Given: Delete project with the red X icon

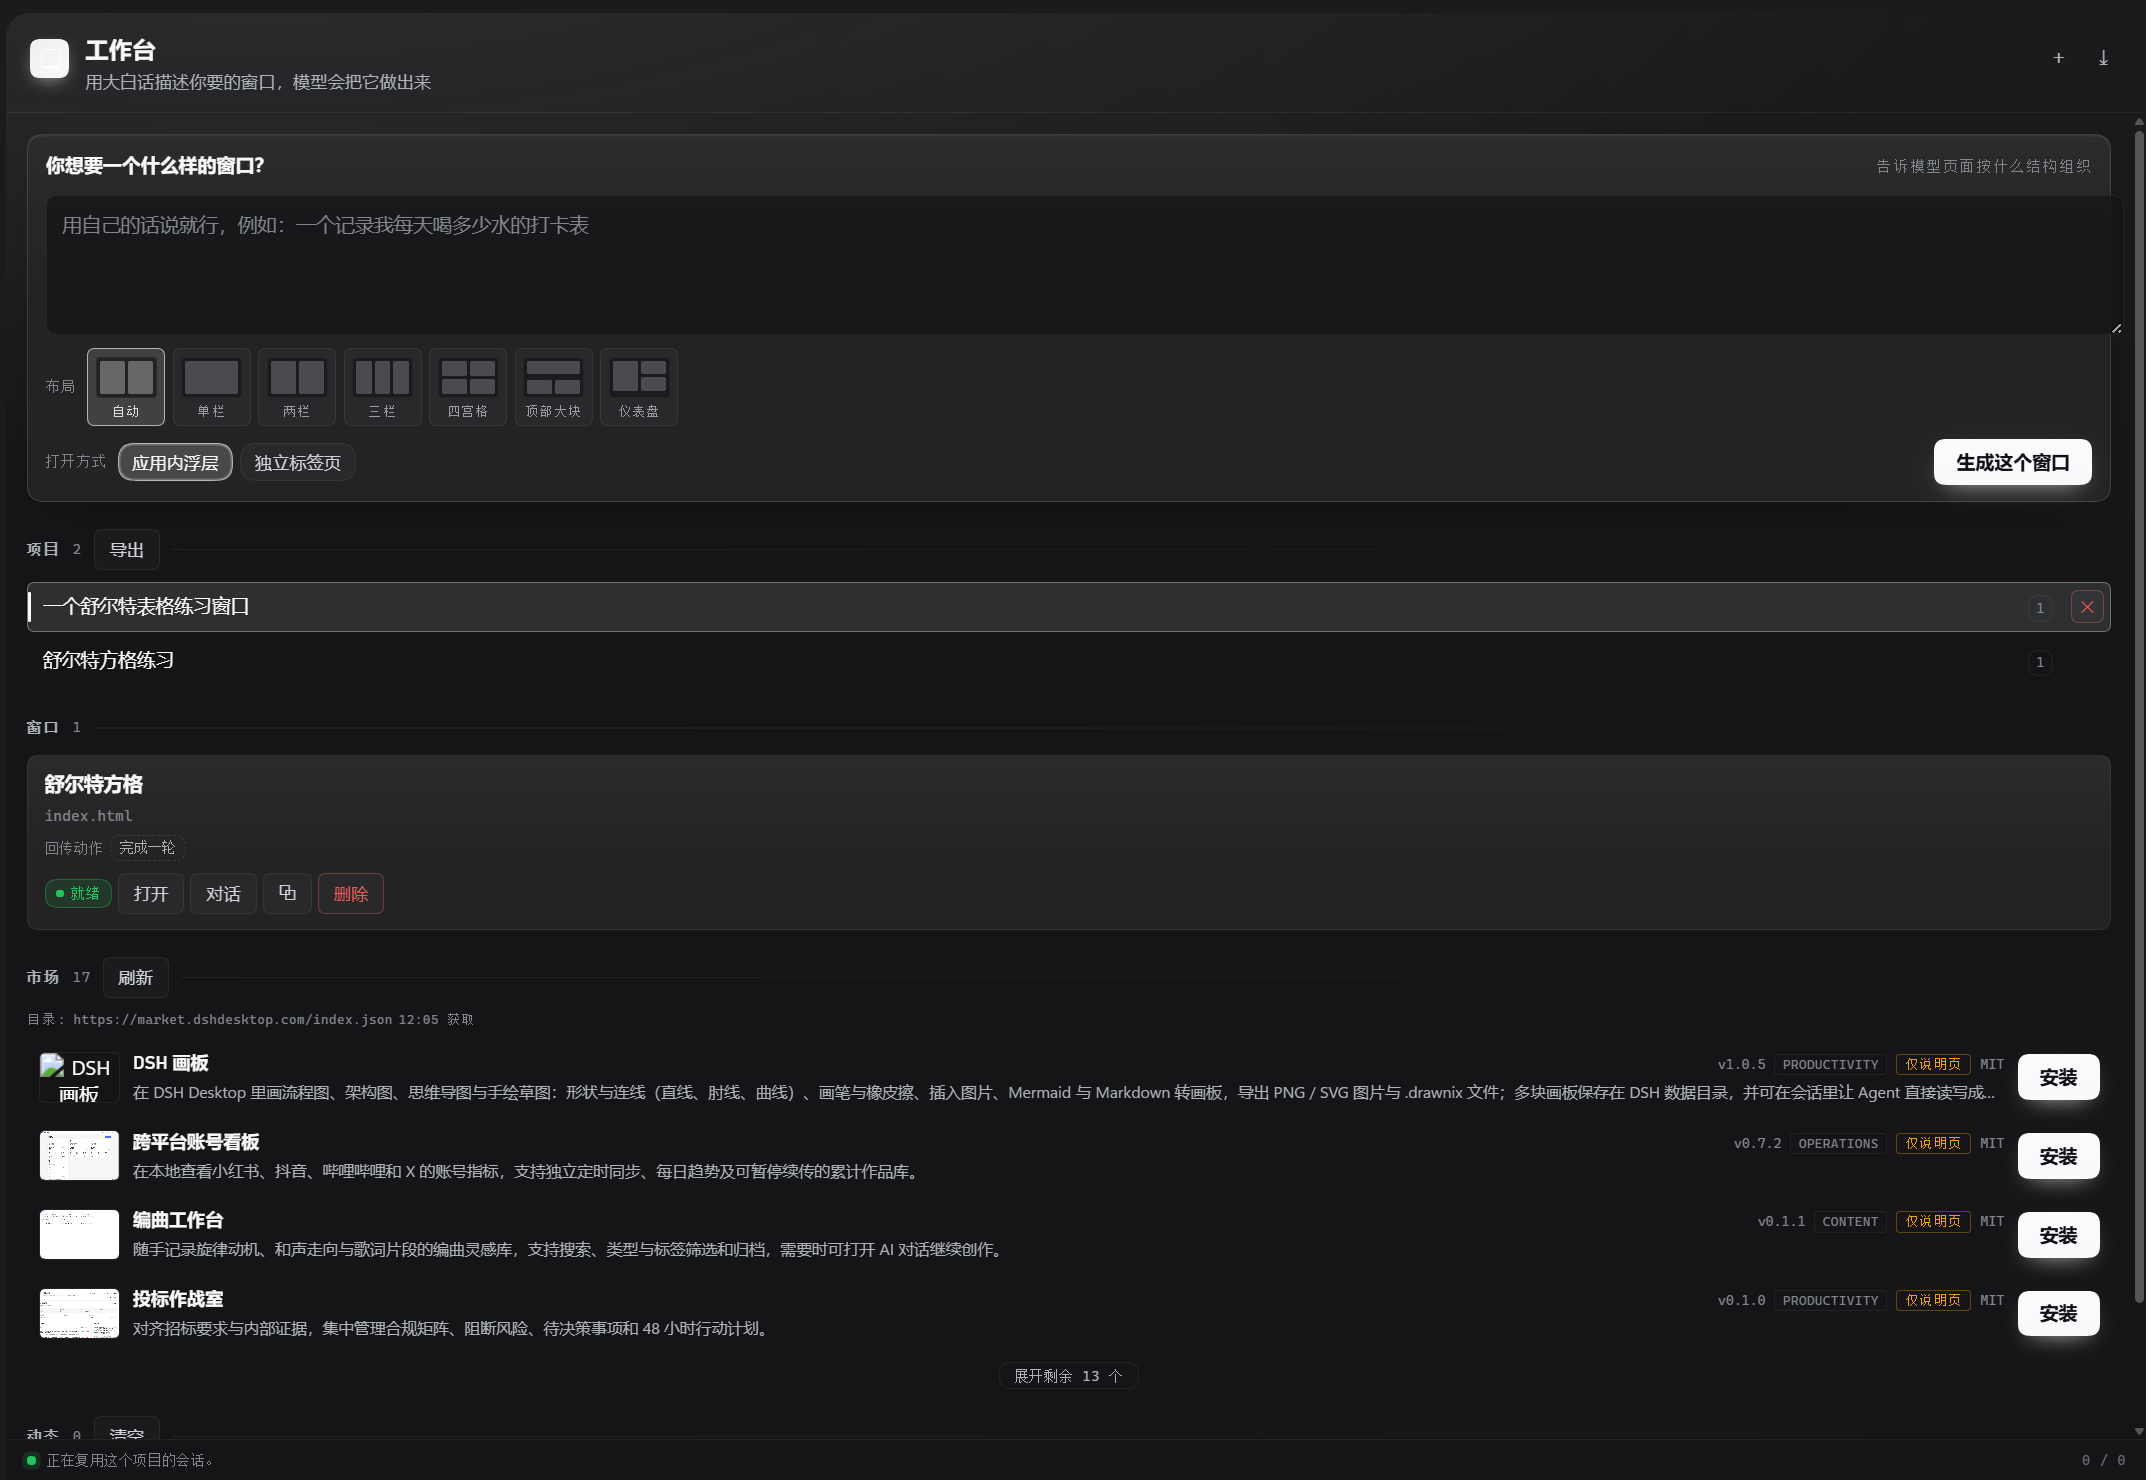Looking at the screenshot, I should (x=2087, y=607).
